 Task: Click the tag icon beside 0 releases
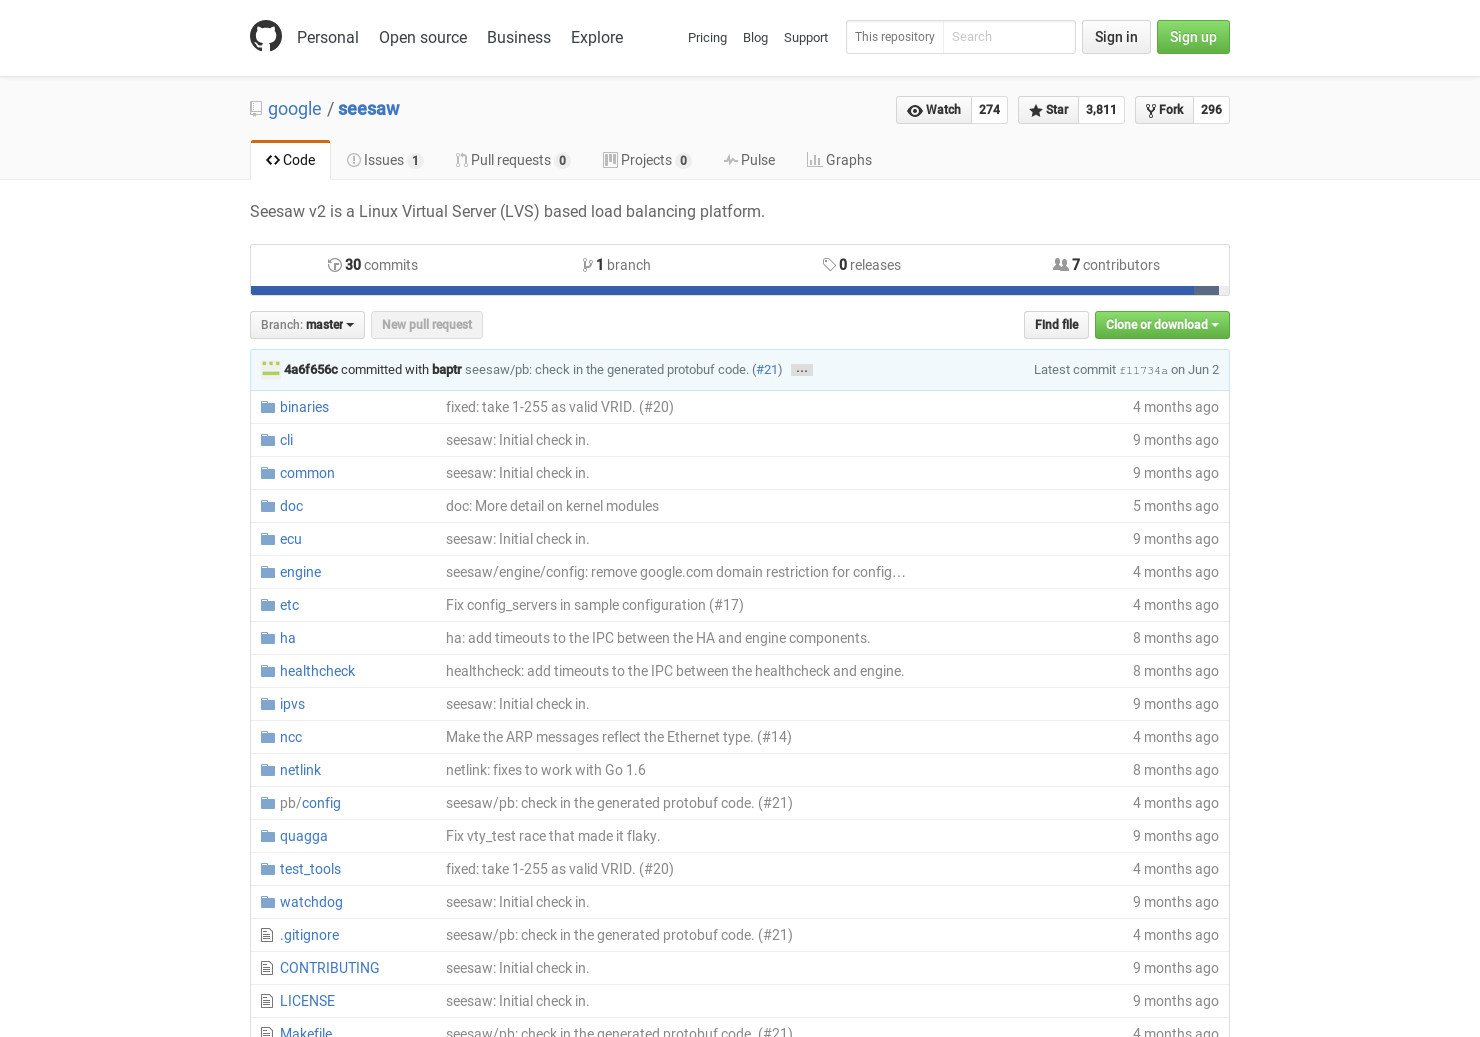(829, 265)
